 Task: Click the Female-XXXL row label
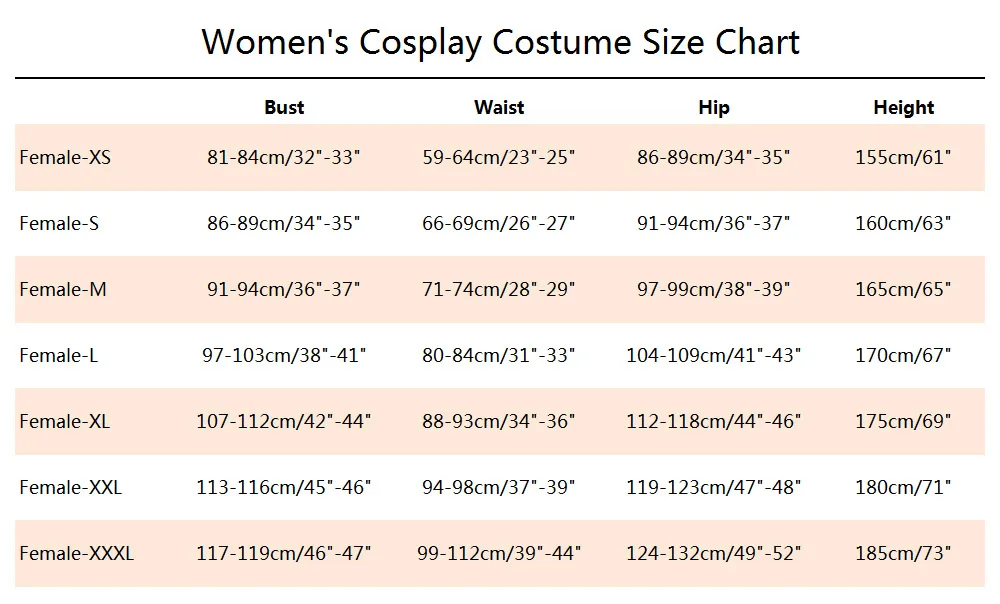[x=77, y=553]
